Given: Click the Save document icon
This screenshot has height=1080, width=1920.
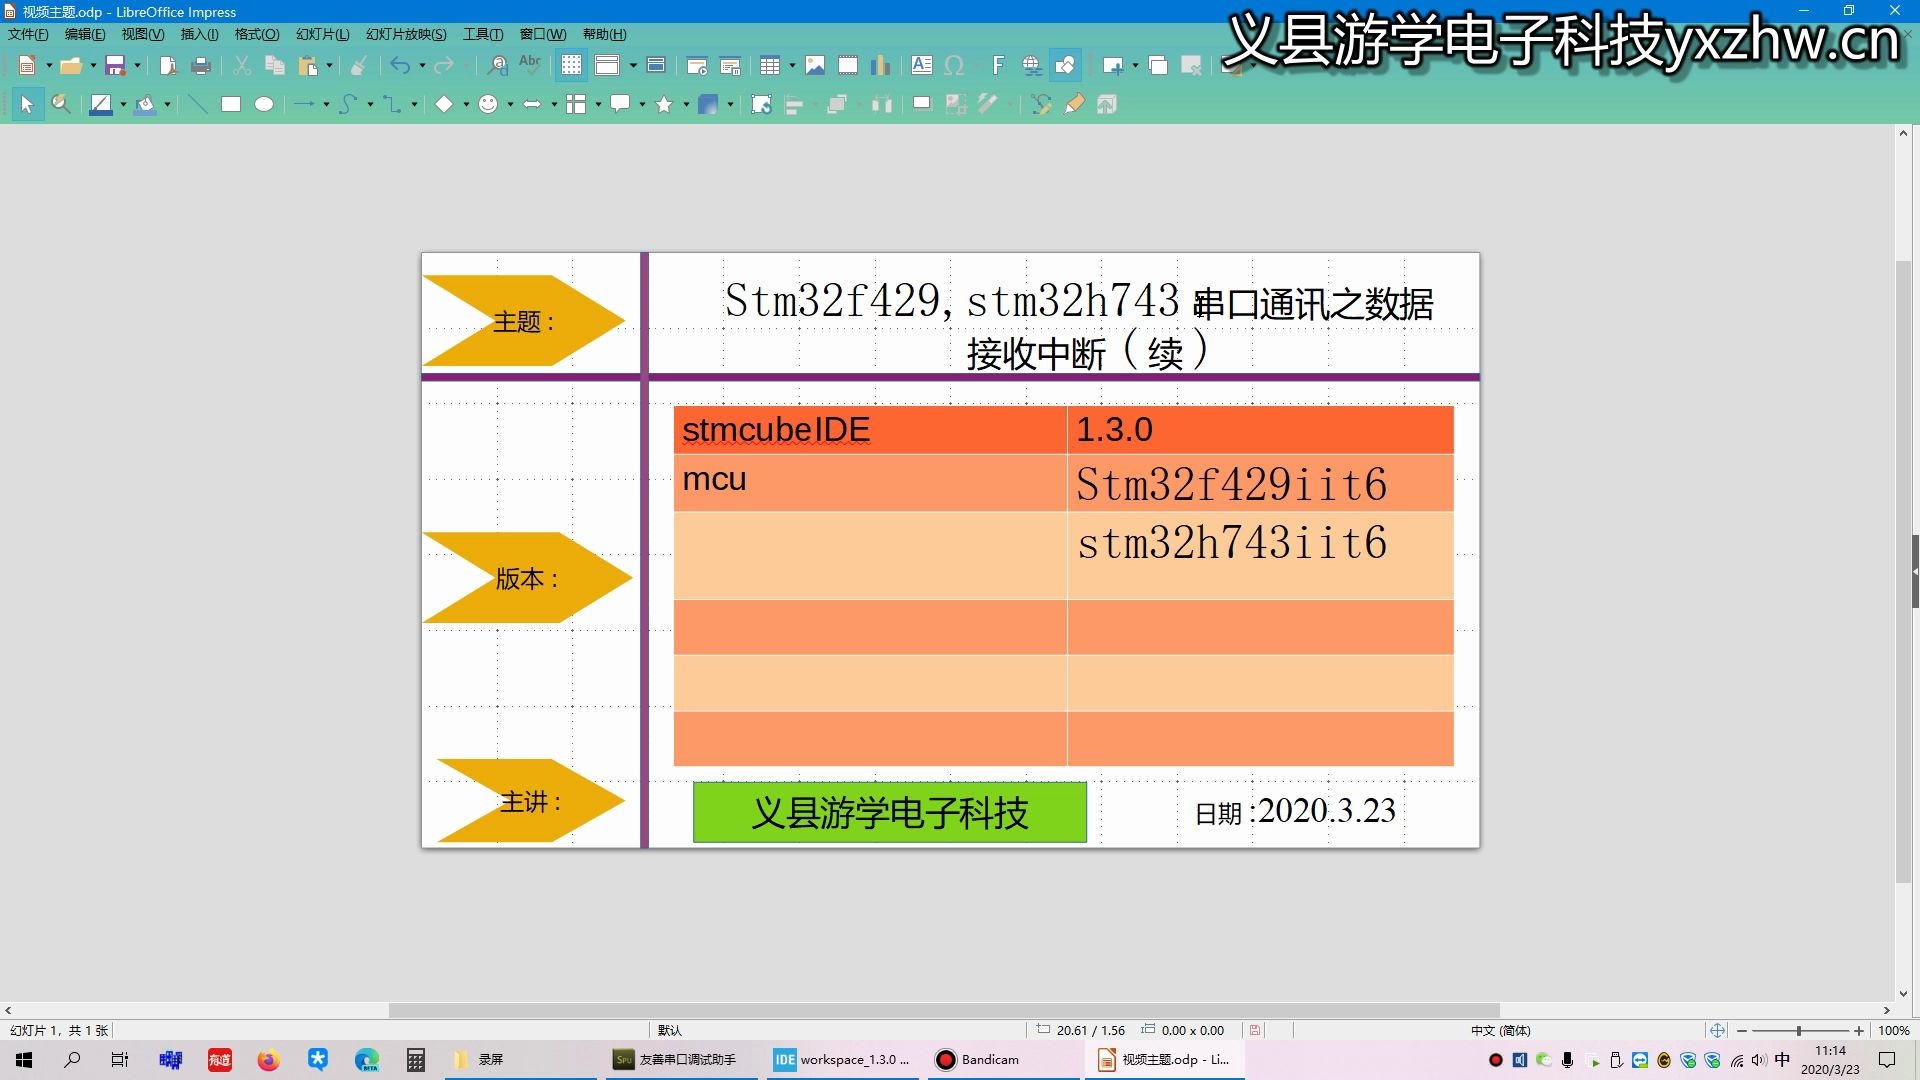Looking at the screenshot, I should click(115, 66).
